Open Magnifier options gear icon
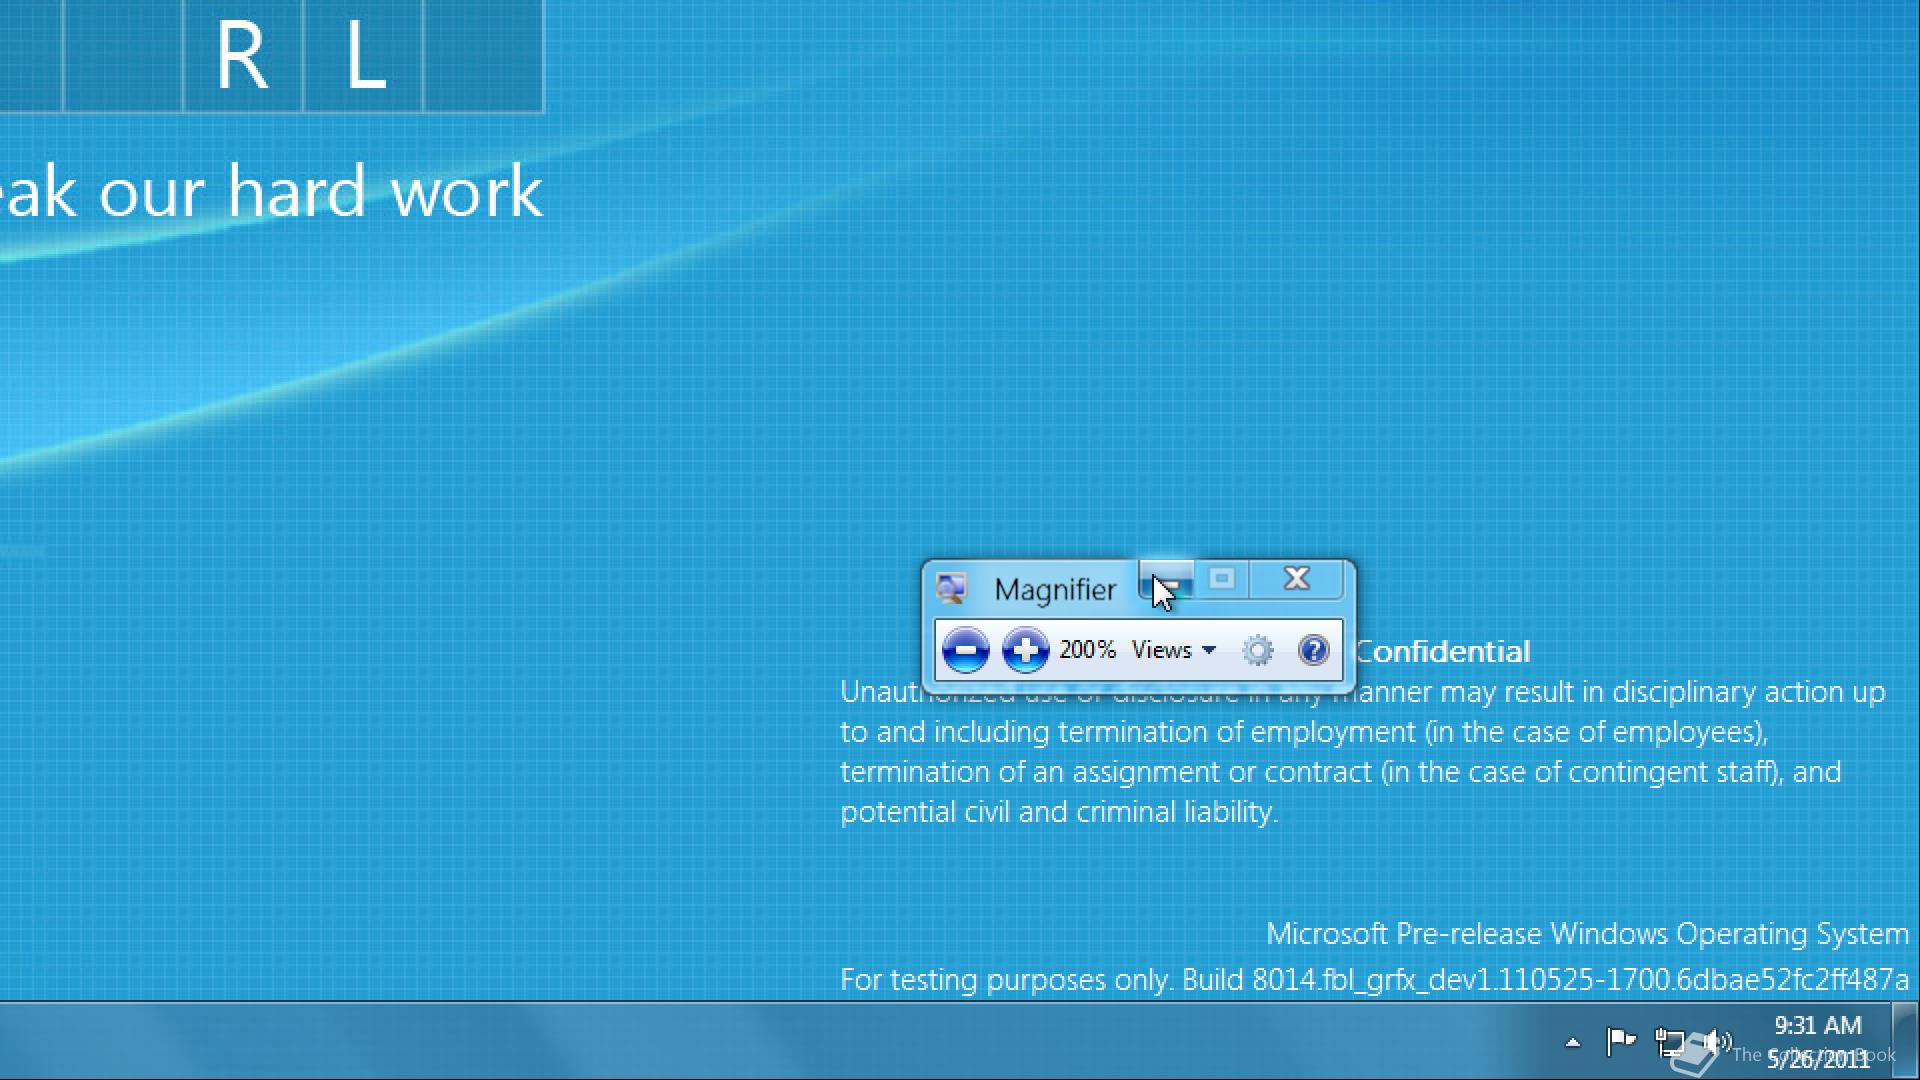 (x=1257, y=651)
